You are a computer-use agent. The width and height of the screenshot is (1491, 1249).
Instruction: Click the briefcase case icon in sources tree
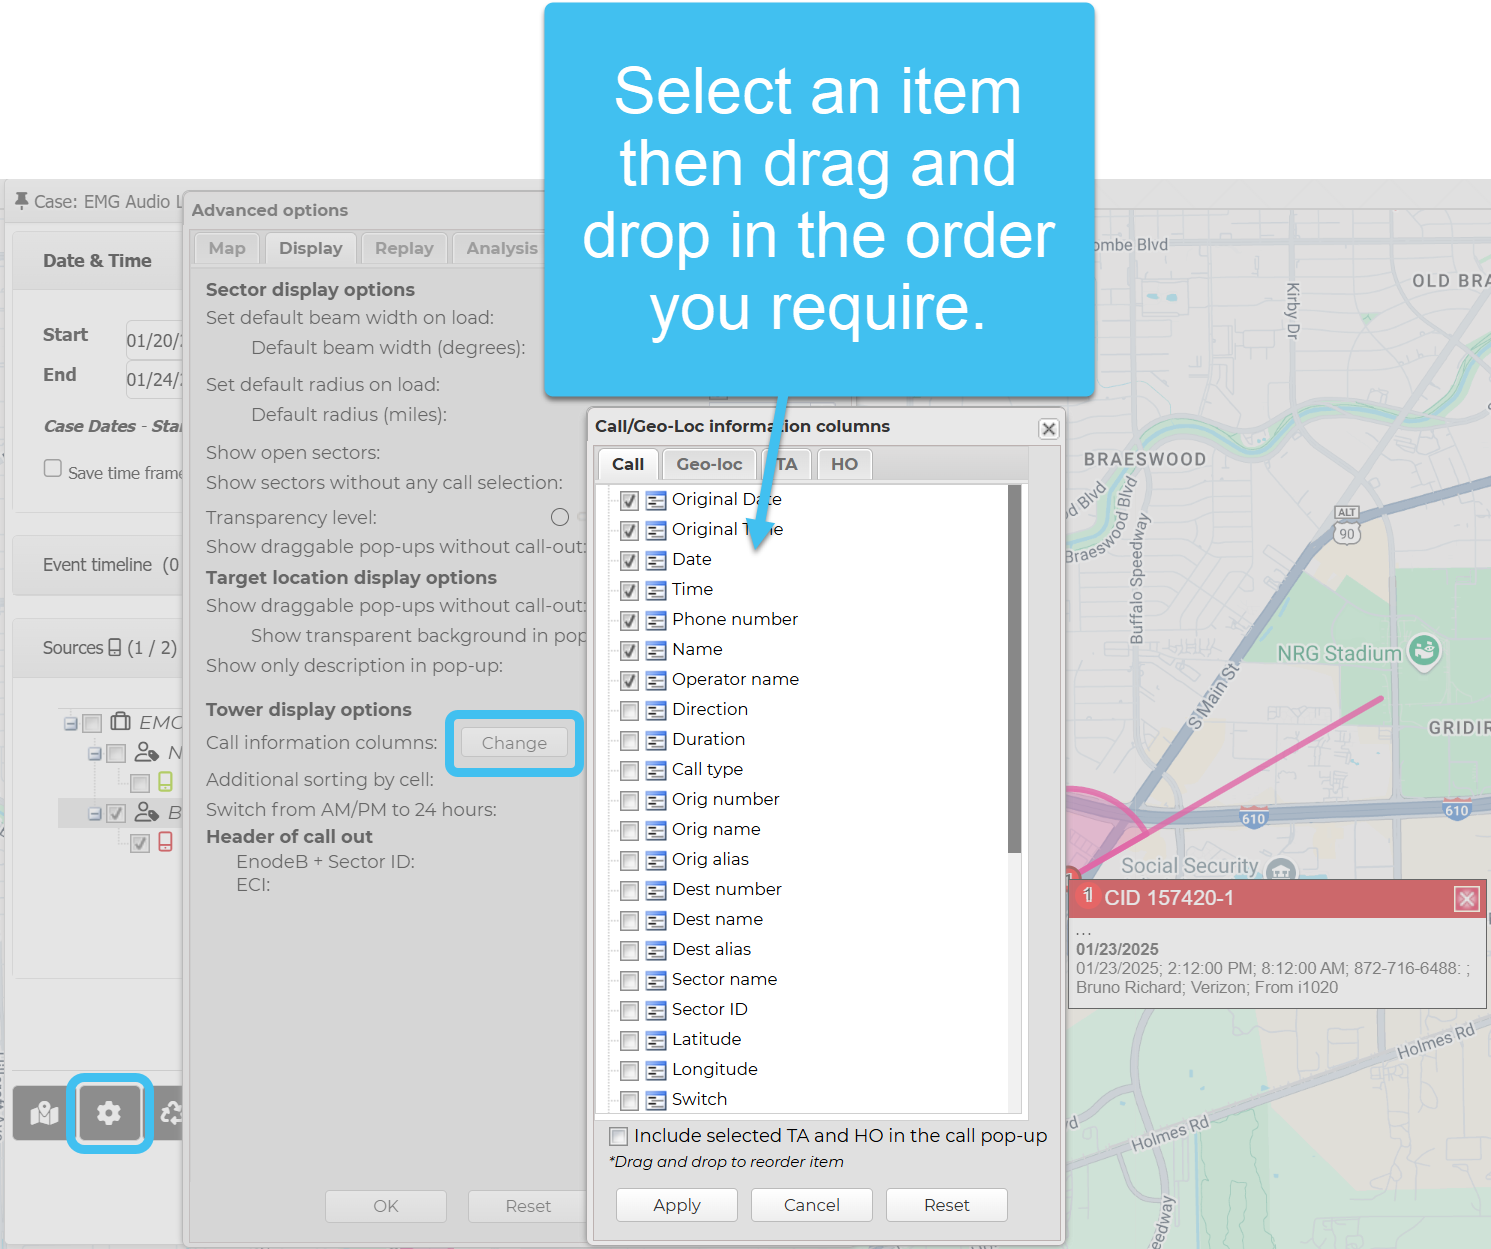121,722
